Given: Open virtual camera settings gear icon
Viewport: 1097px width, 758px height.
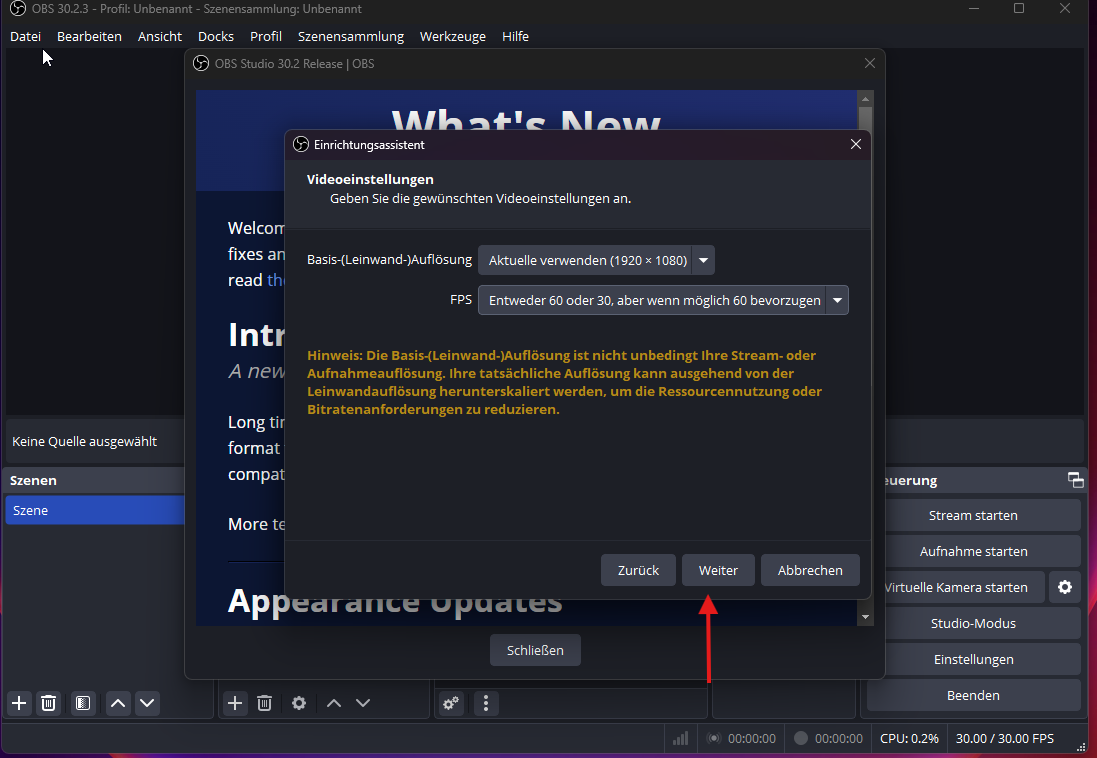Looking at the screenshot, I should point(1065,587).
